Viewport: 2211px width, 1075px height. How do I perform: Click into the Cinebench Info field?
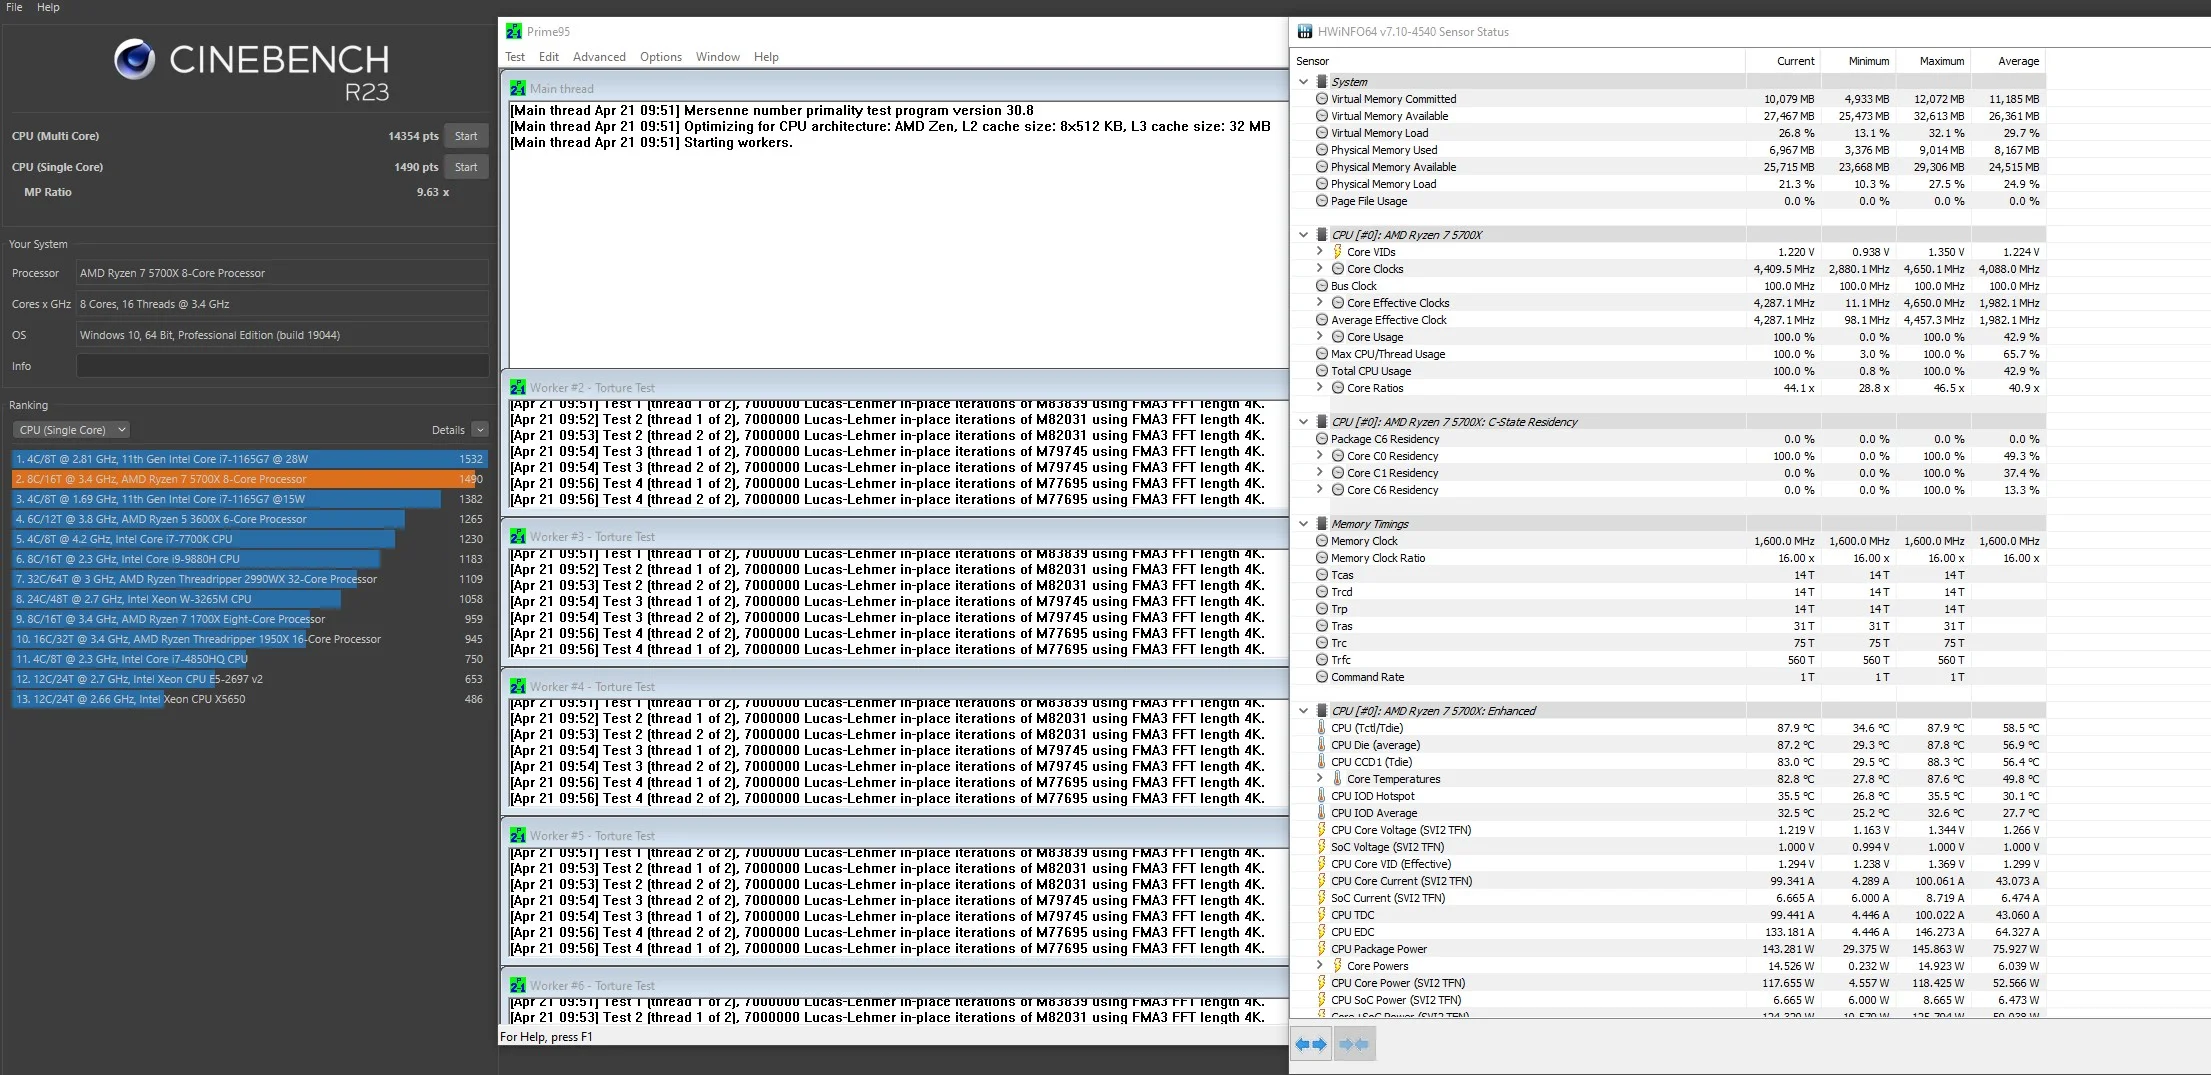[x=283, y=366]
